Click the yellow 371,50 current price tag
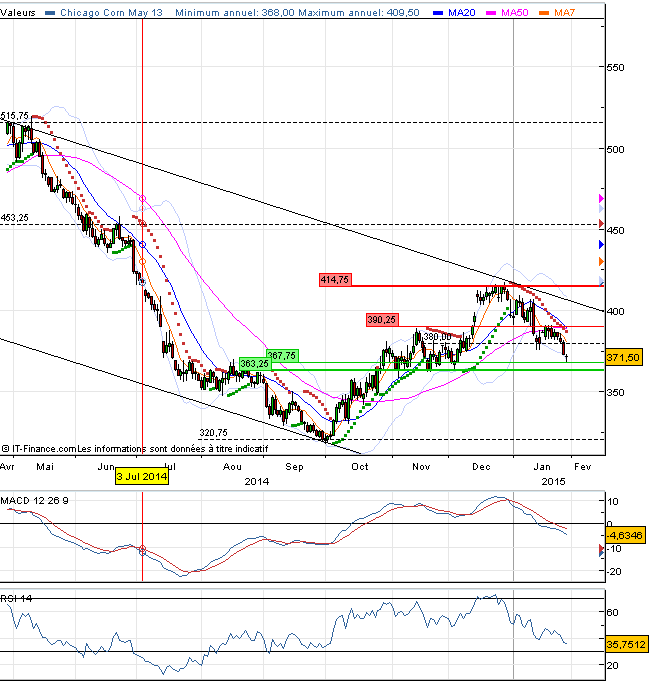 [x=623, y=358]
